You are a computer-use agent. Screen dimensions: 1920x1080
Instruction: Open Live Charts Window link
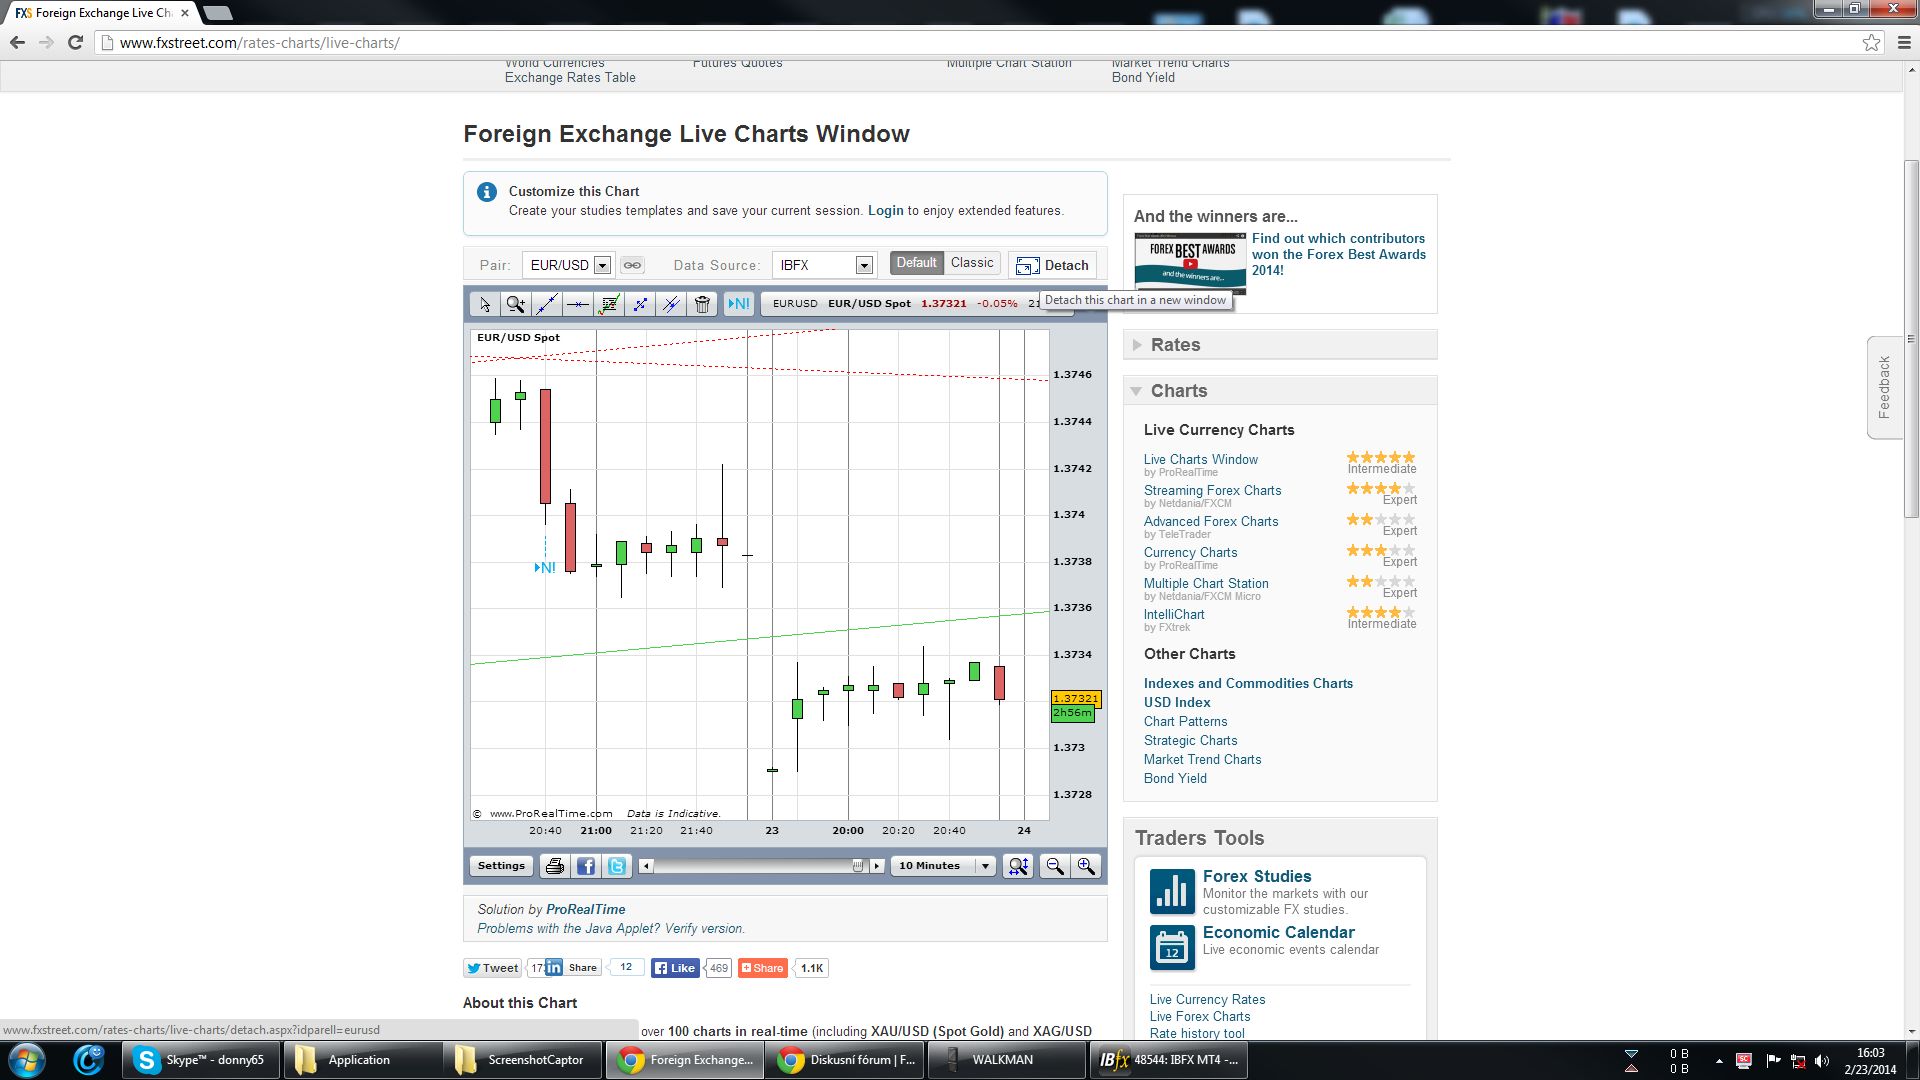[x=1200, y=460]
